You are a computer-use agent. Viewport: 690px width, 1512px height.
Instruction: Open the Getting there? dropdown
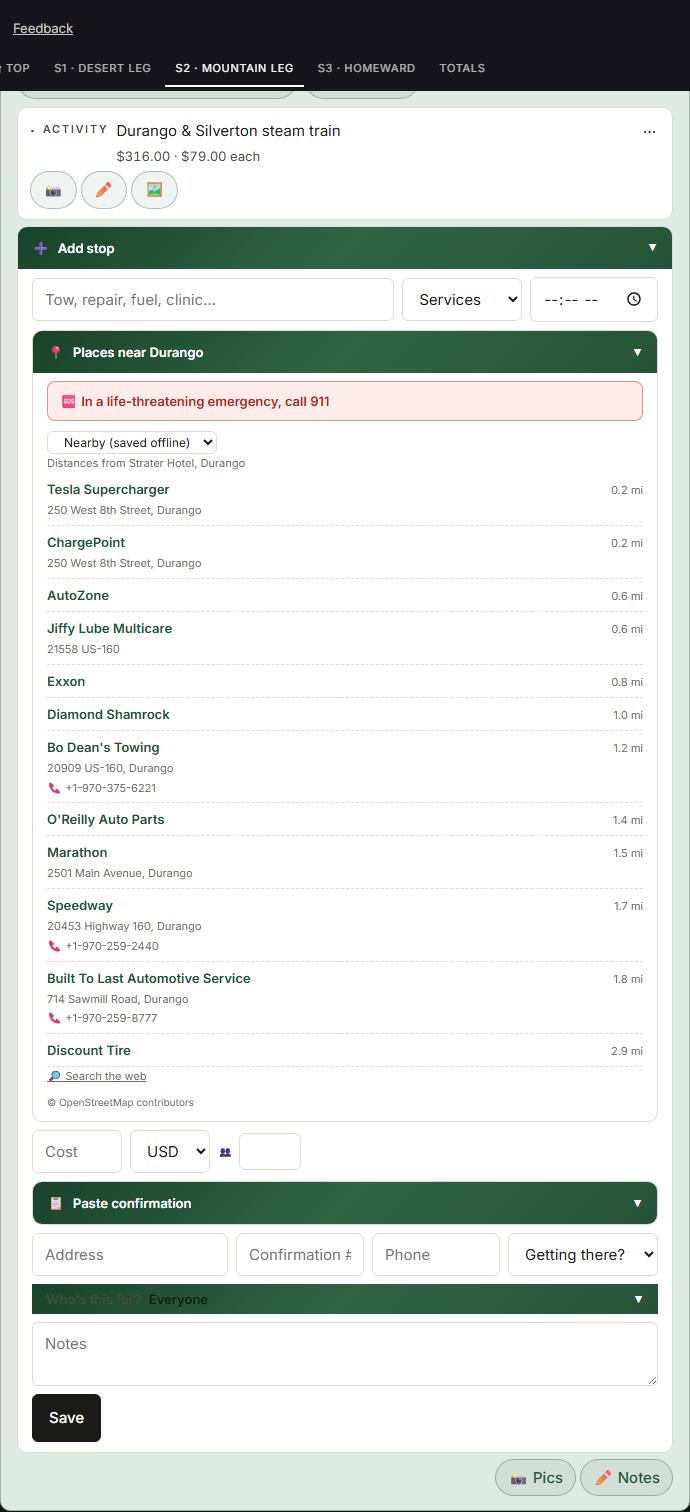[x=583, y=1254]
